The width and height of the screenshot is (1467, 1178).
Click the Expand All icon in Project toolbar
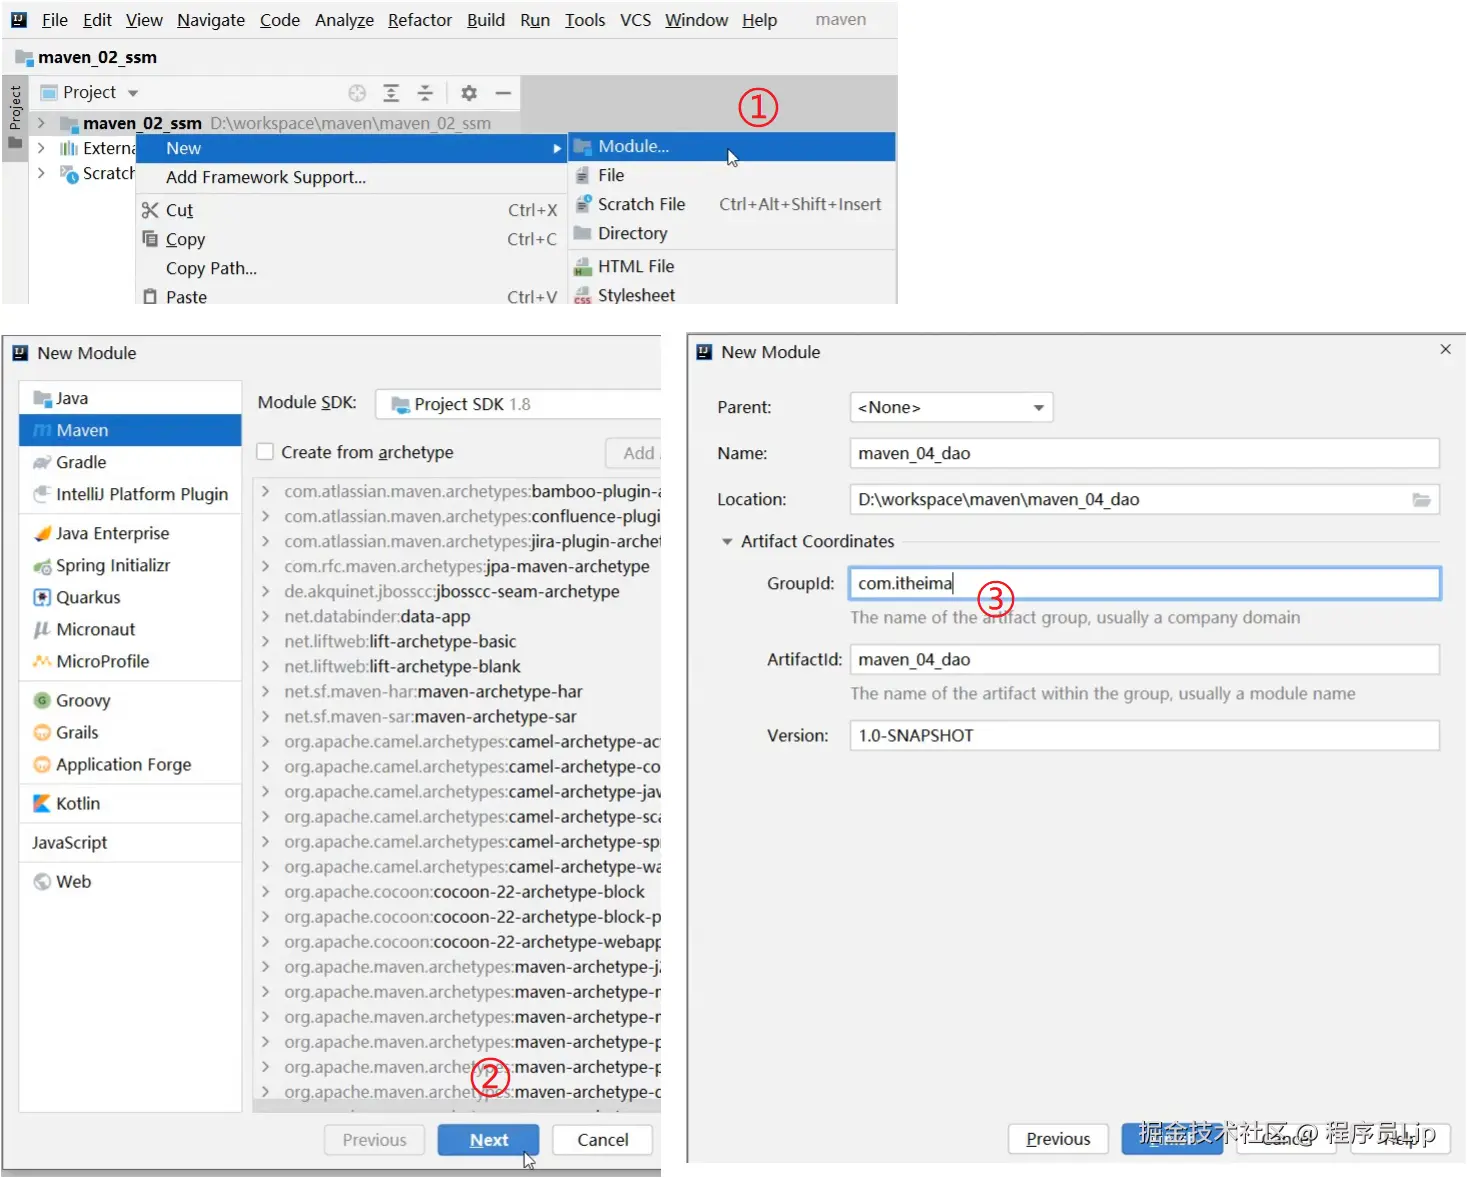pyautogui.click(x=391, y=93)
